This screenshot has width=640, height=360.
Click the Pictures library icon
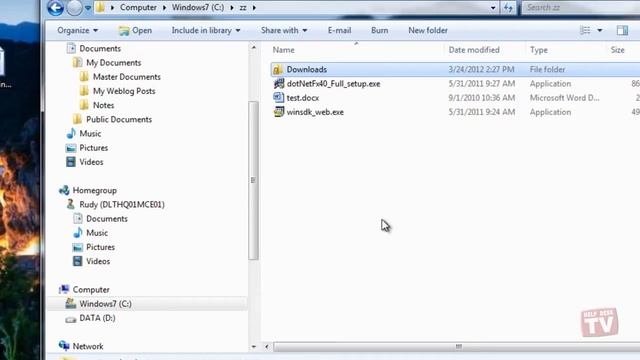[x=71, y=148]
